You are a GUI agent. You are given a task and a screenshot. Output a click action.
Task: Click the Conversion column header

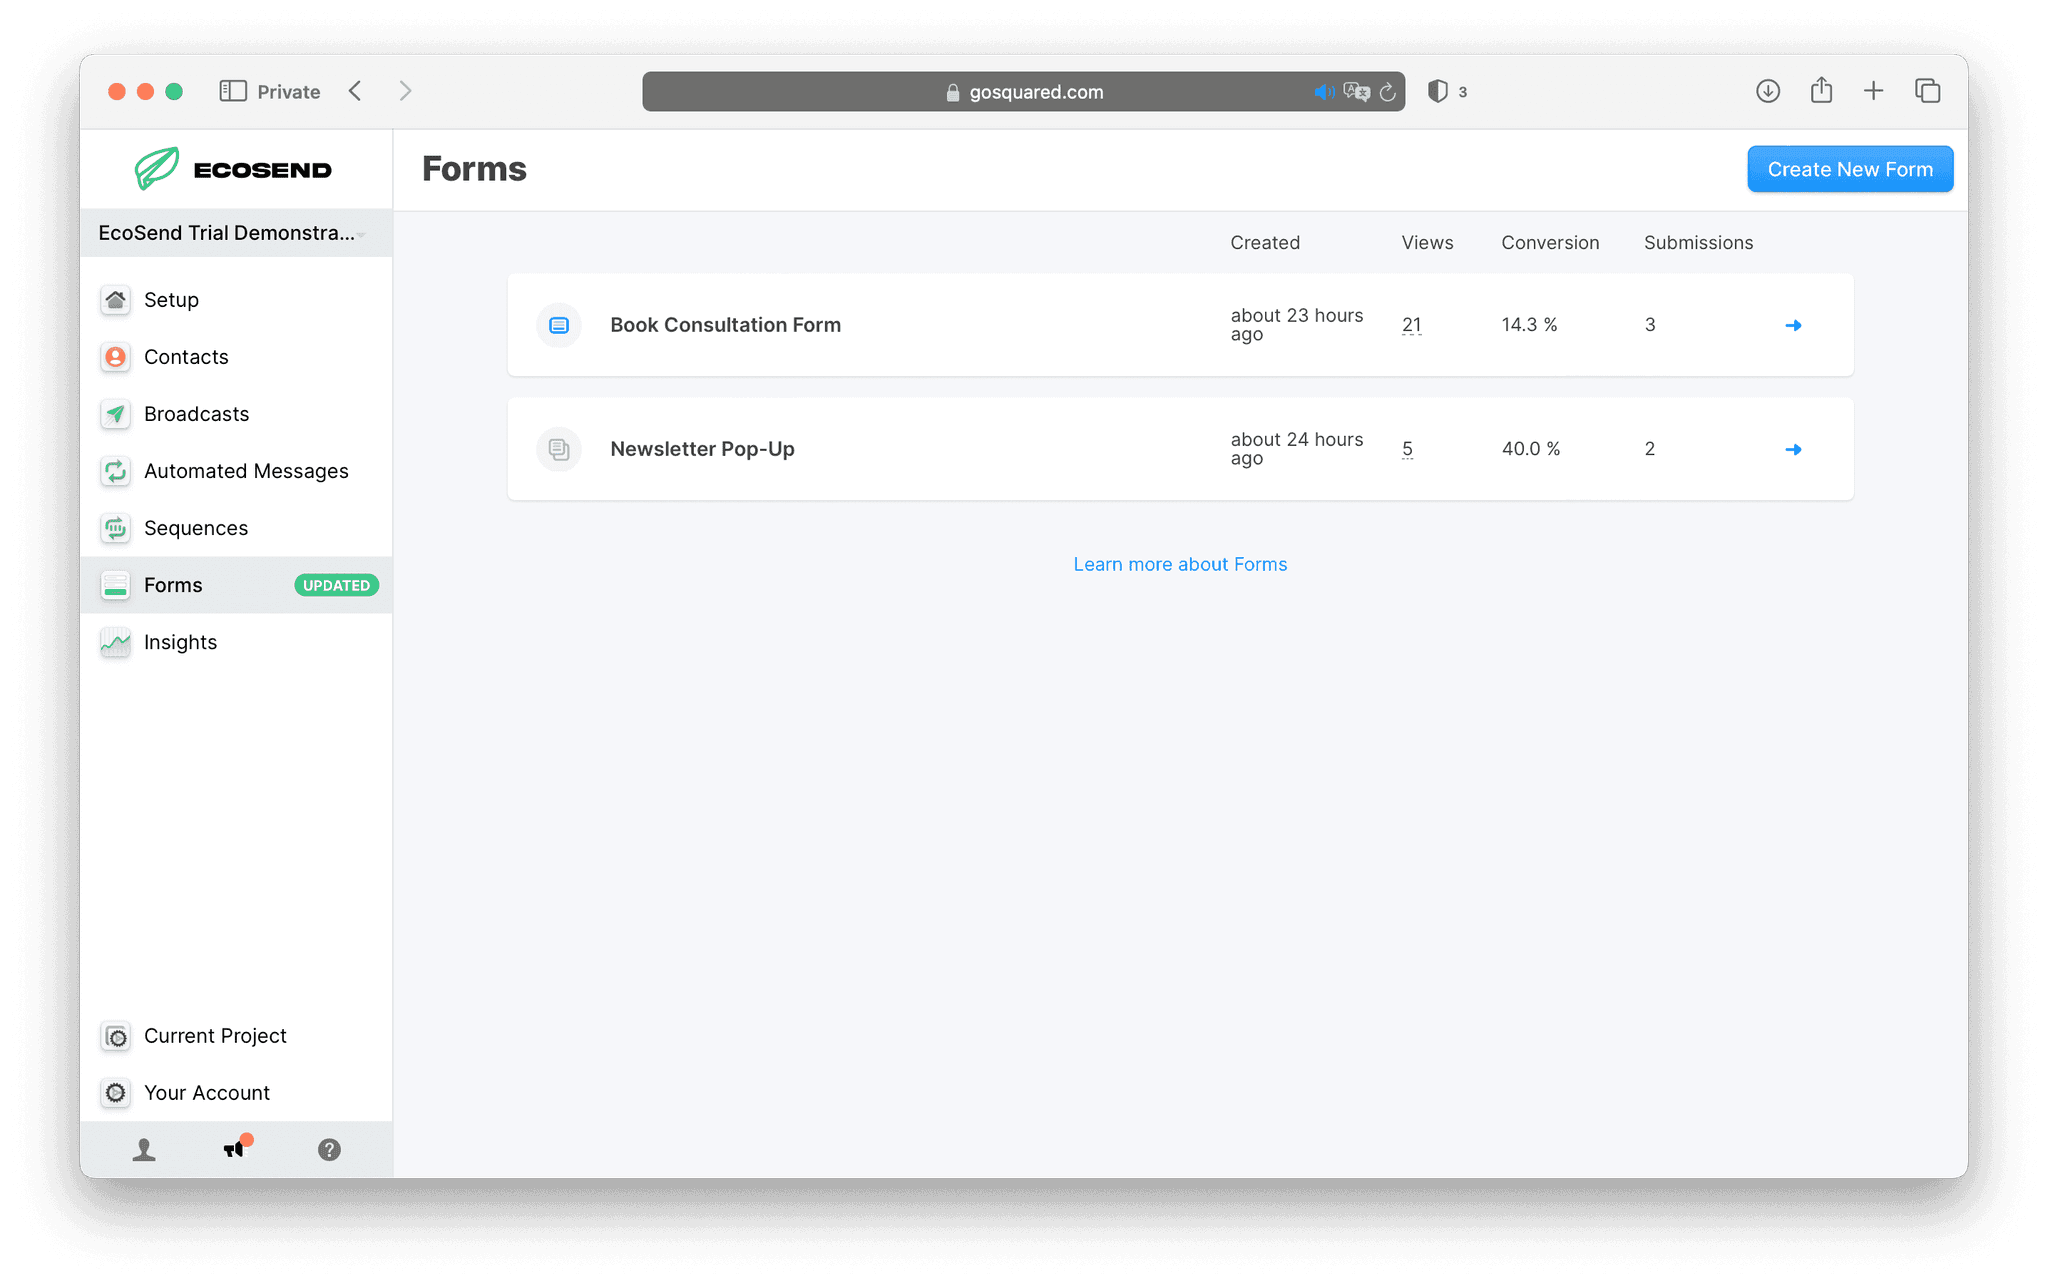1550,243
